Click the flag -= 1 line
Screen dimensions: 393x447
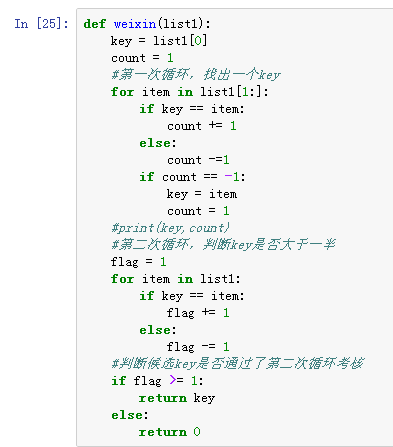click(198, 347)
